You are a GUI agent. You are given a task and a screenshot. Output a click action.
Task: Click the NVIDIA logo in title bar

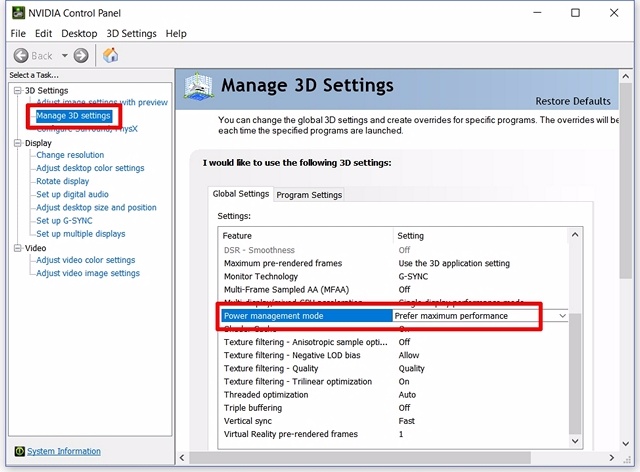click(15, 12)
